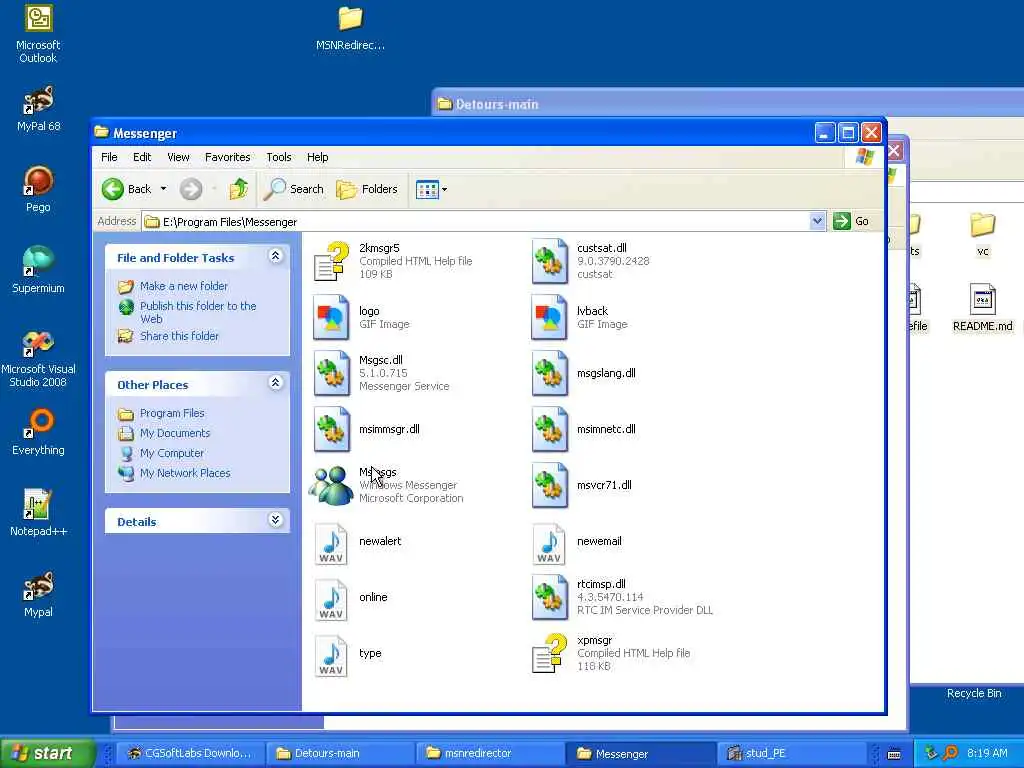Viewport: 1024px width, 768px height.
Task: Open the Back button history dropdown
Action: click(163, 189)
